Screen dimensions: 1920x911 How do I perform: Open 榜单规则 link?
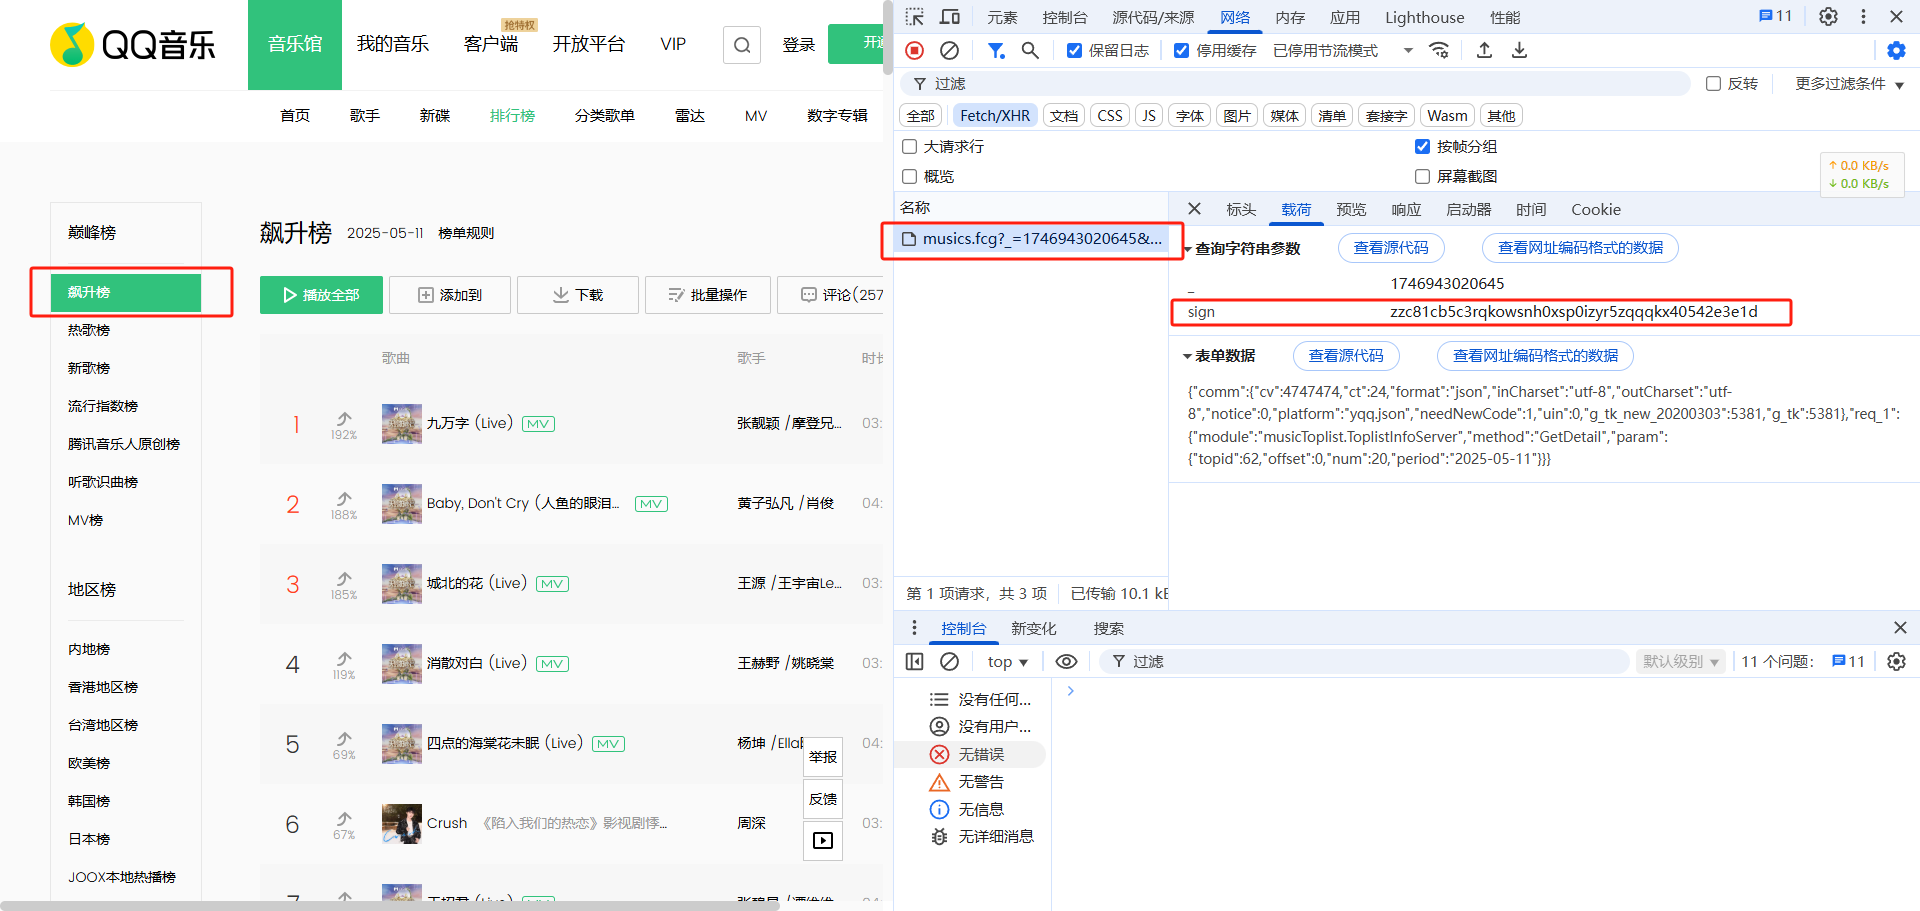tap(466, 233)
